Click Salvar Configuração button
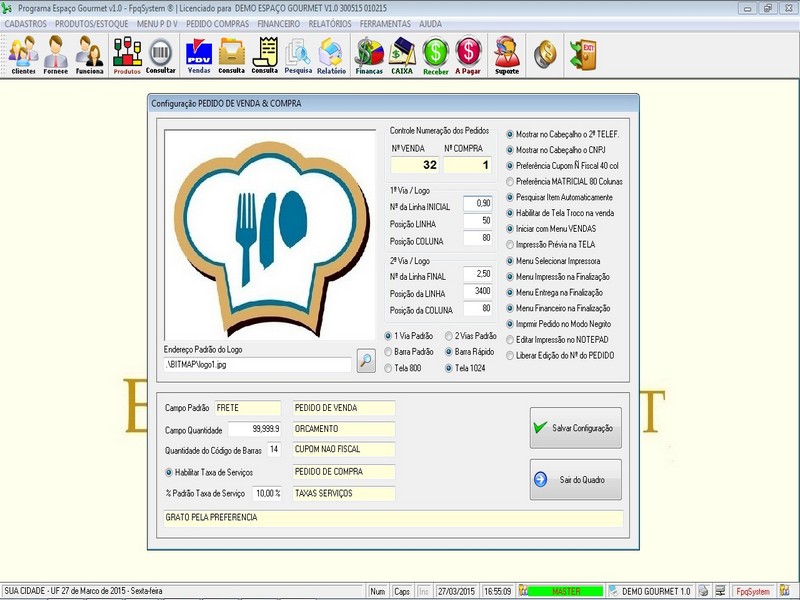This screenshot has height=600, width=800. point(576,428)
